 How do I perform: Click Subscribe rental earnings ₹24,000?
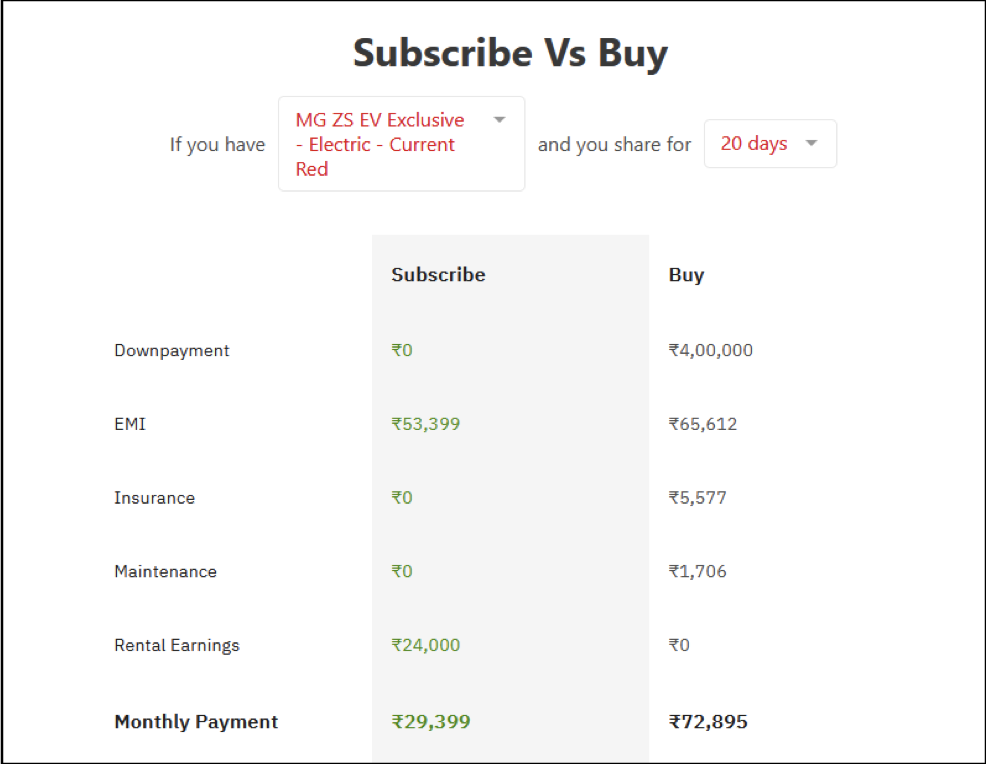(426, 645)
